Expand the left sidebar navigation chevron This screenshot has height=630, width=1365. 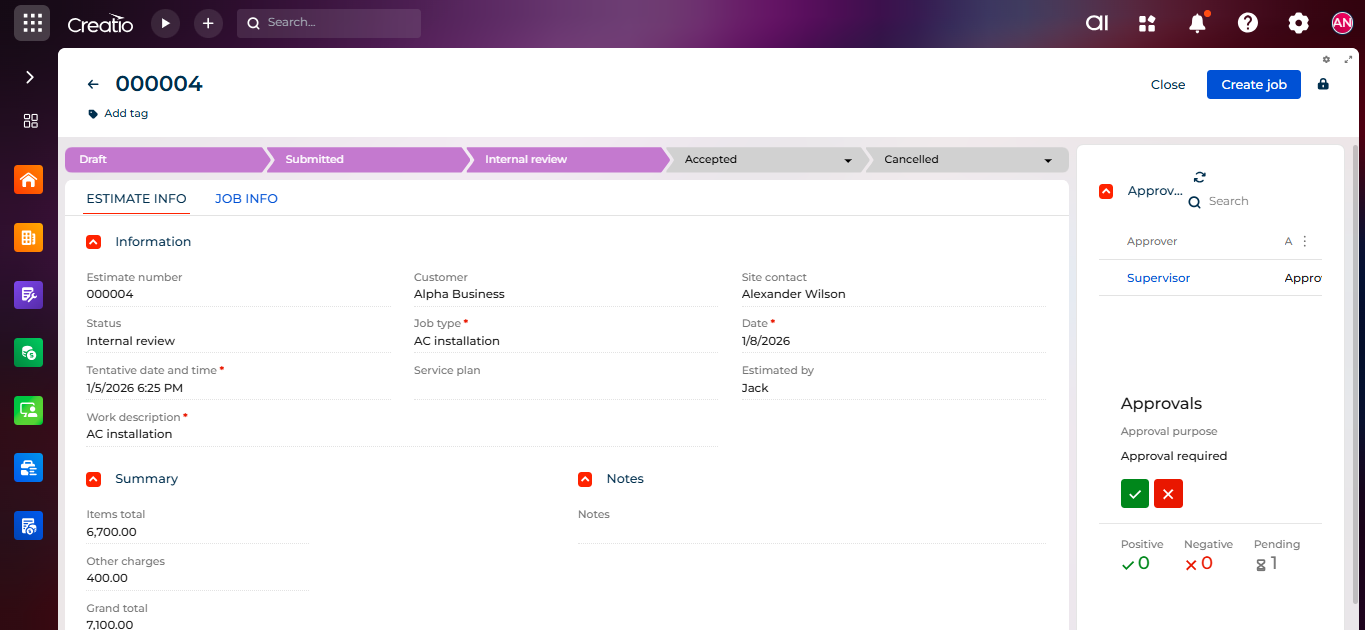coord(30,77)
